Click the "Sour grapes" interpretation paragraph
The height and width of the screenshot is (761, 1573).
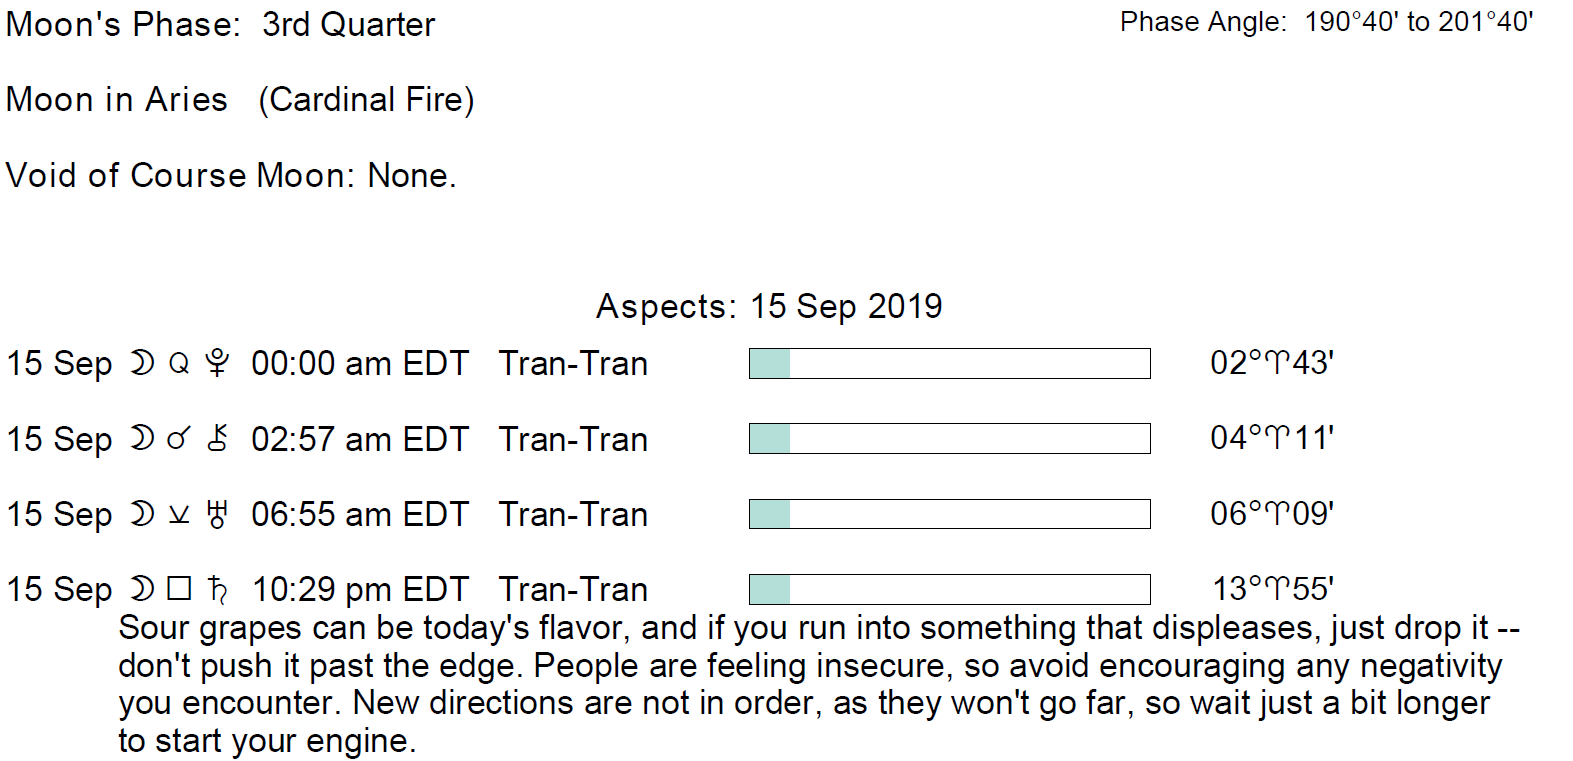[x=810, y=684]
